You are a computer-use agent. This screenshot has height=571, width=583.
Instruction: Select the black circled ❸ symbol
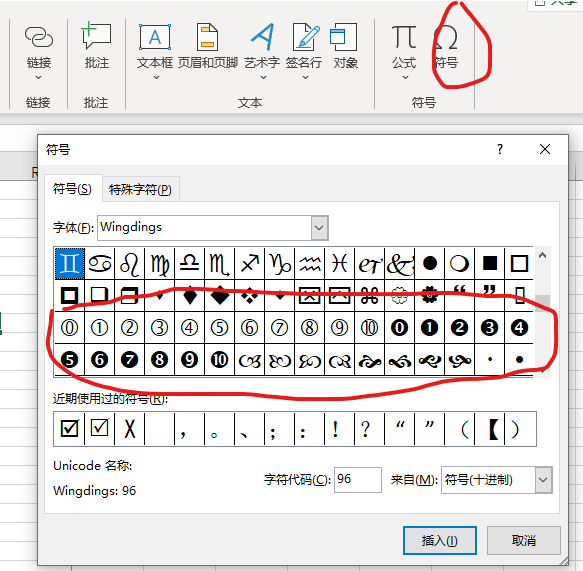(x=489, y=328)
